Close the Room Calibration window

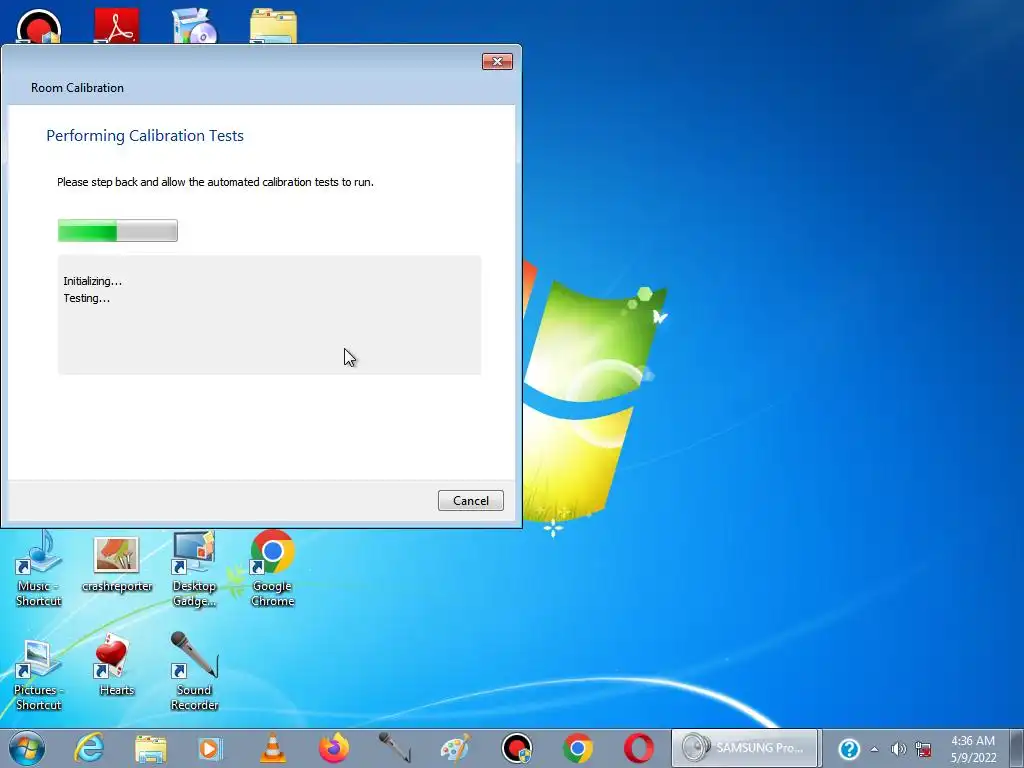[x=497, y=61]
